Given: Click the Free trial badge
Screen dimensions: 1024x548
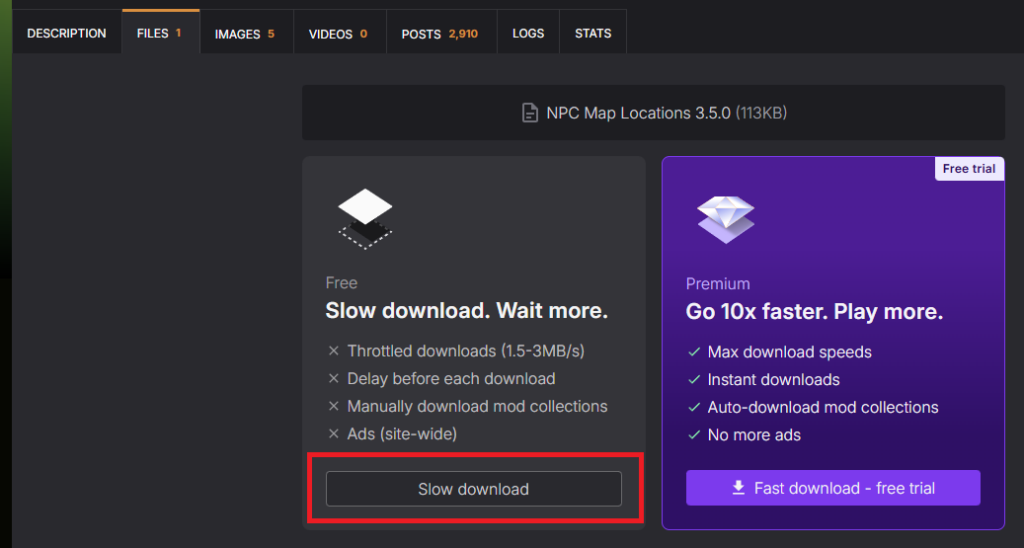Looking at the screenshot, I should [969, 169].
